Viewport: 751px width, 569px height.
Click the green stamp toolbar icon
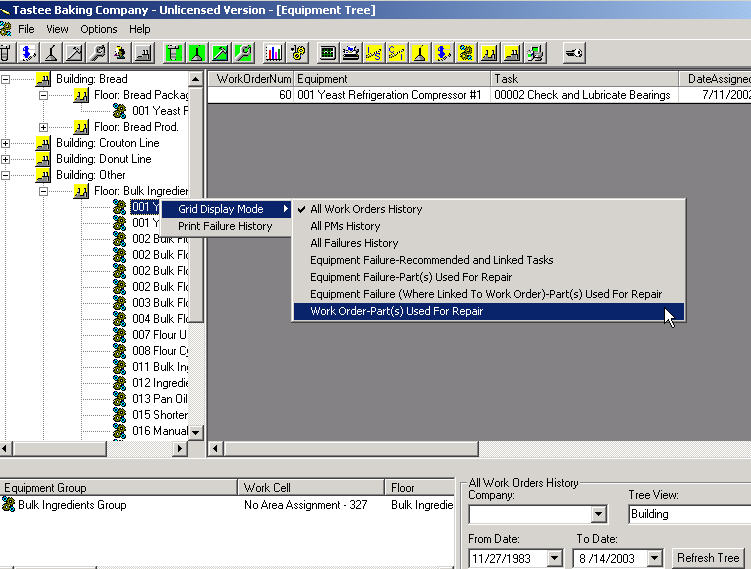coord(197,53)
